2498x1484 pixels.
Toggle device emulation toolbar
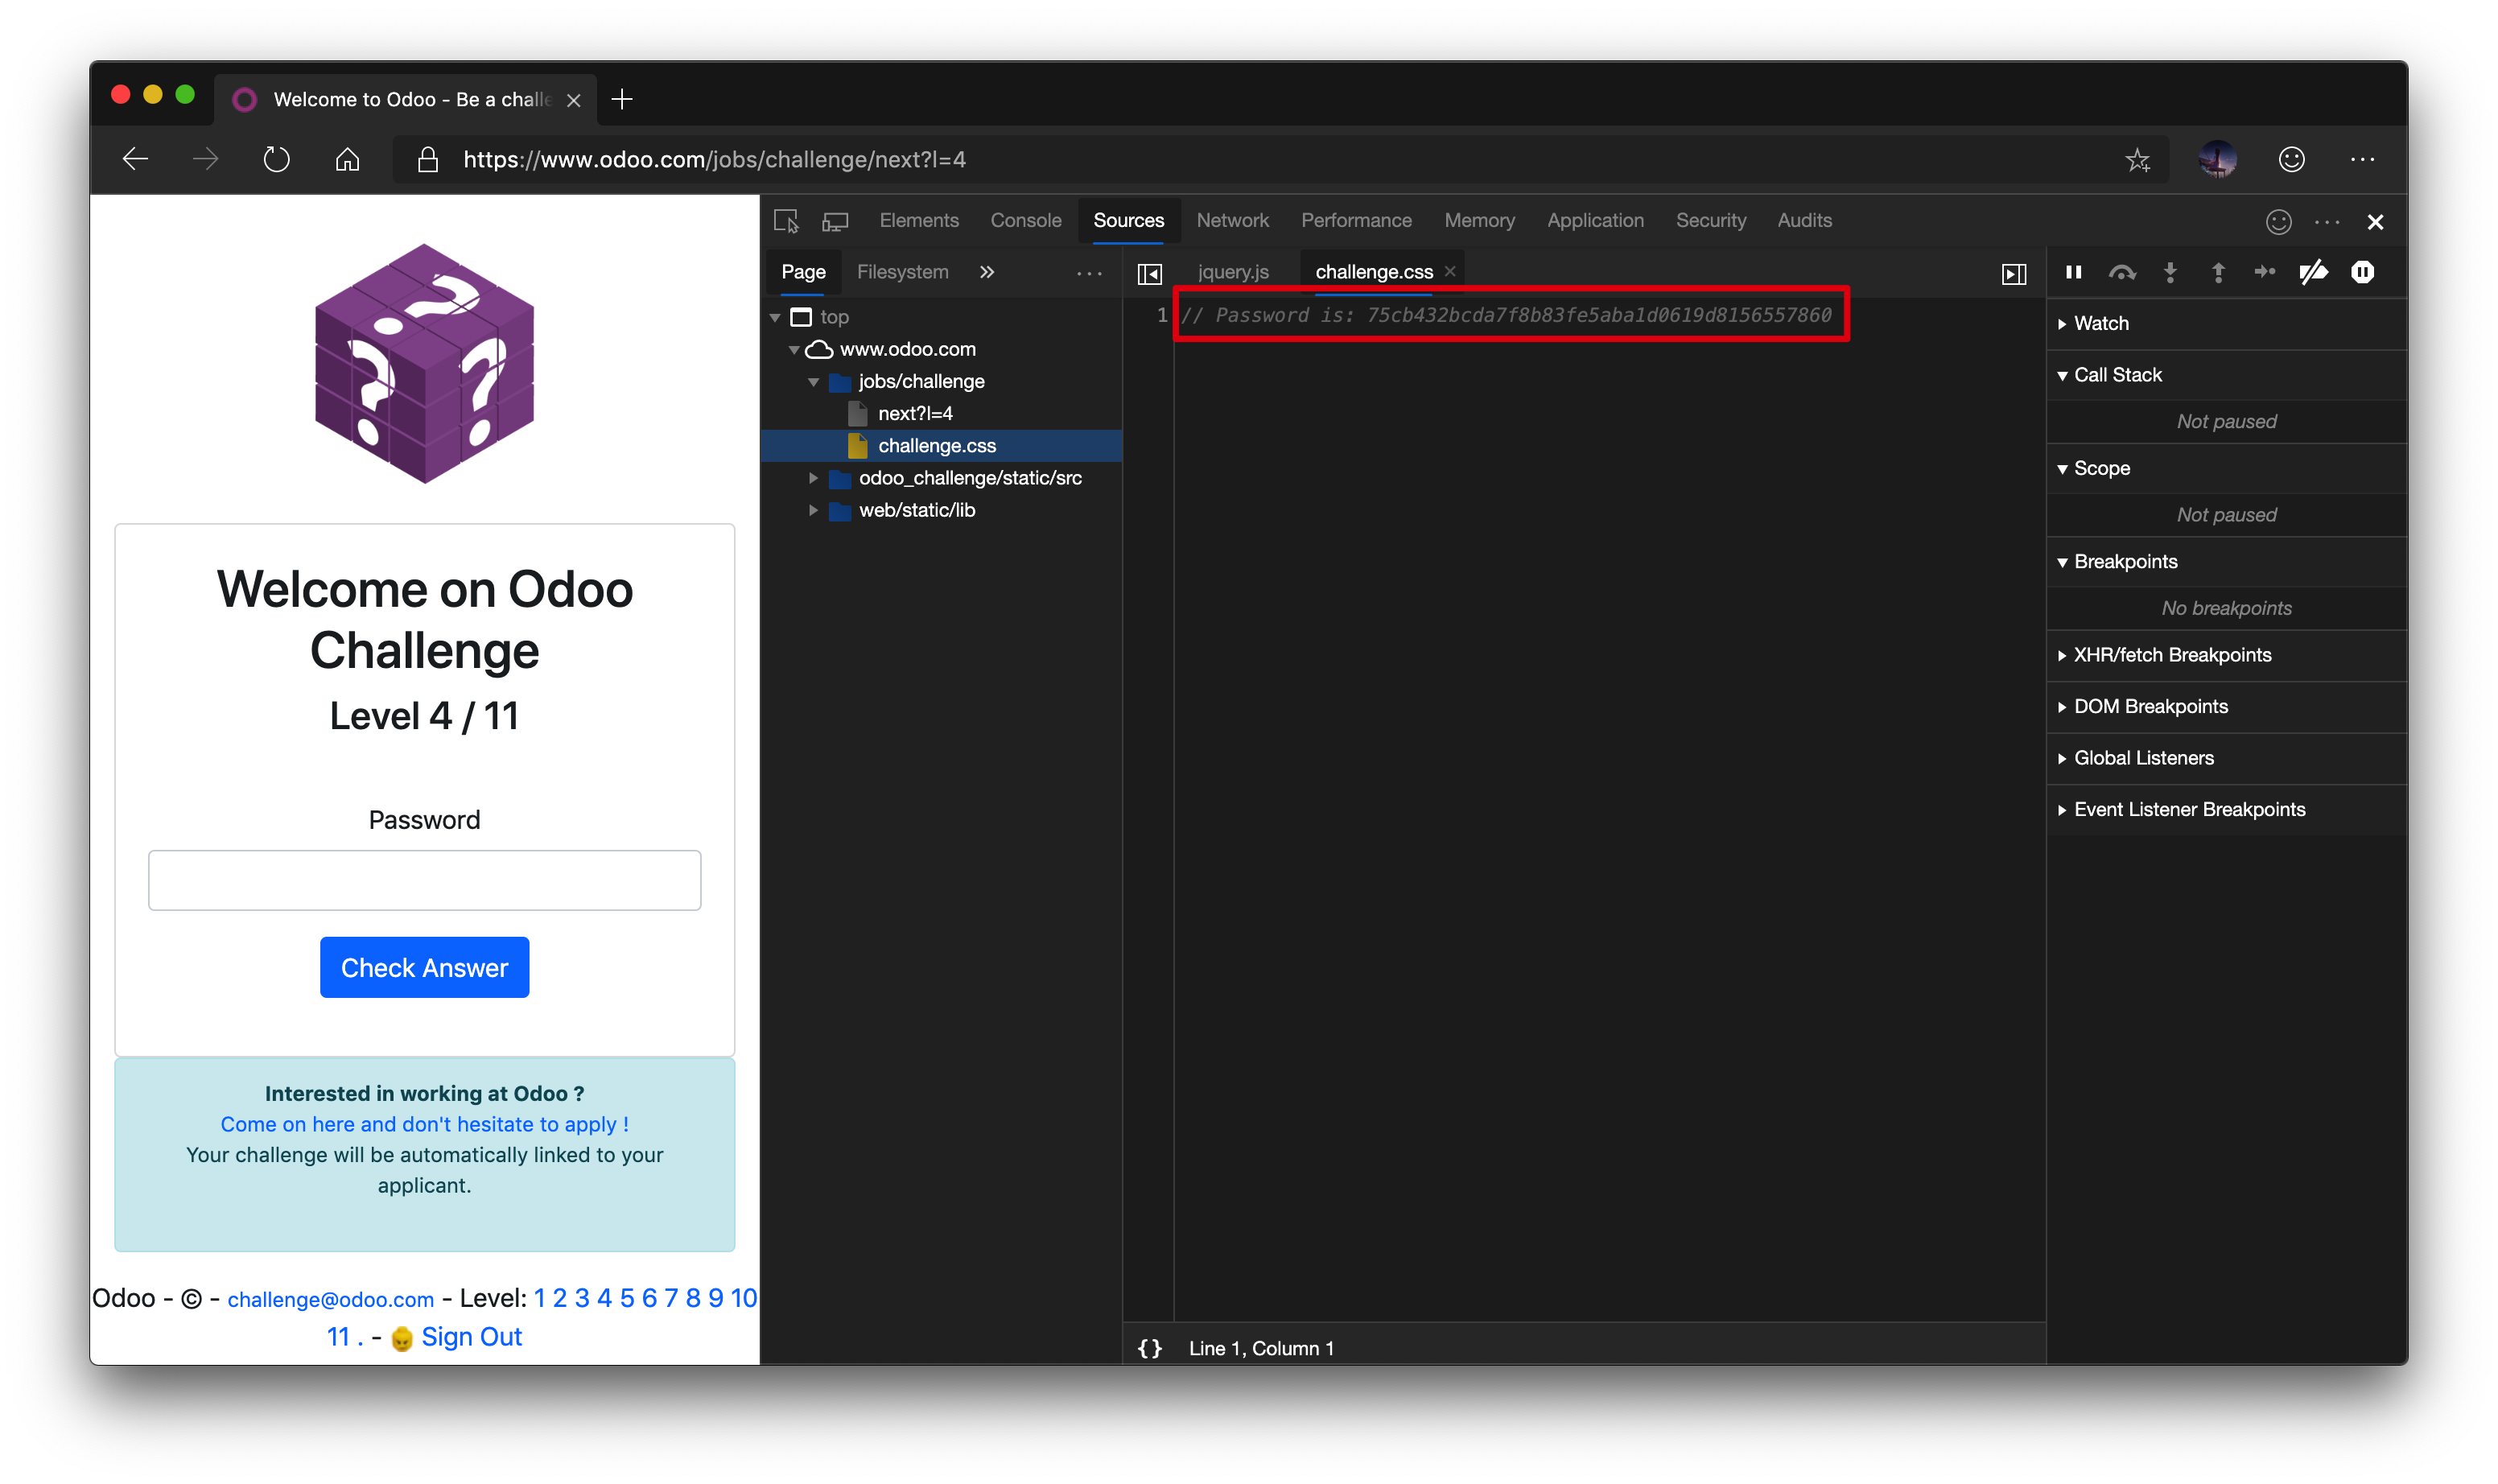[x=835, y=221]
